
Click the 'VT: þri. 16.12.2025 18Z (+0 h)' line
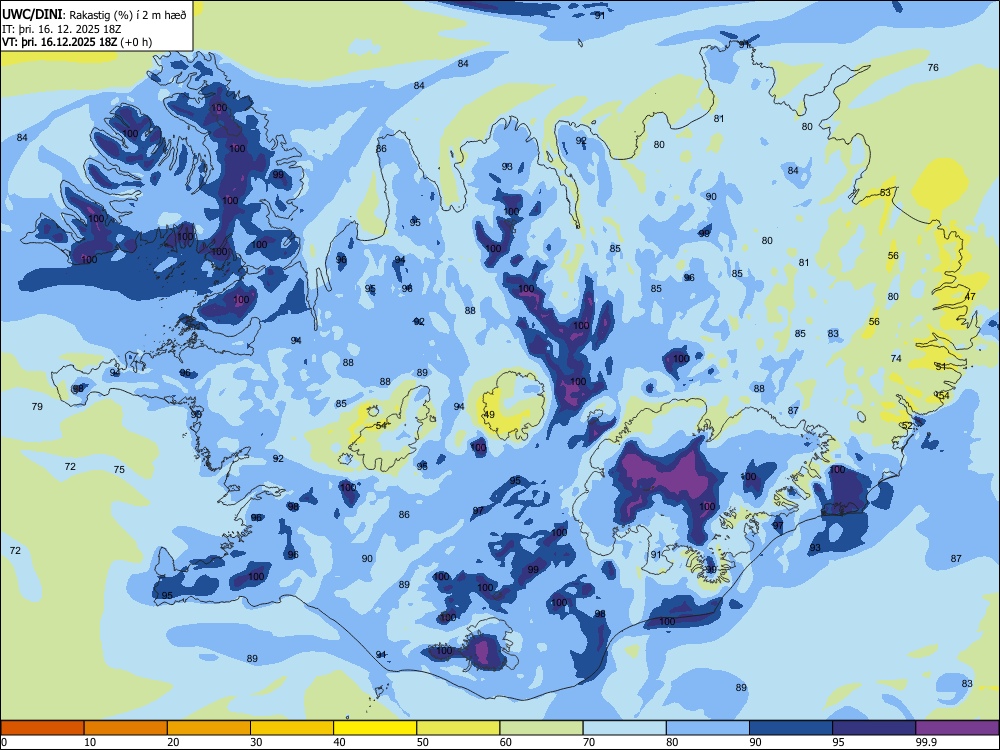(77, 42)
